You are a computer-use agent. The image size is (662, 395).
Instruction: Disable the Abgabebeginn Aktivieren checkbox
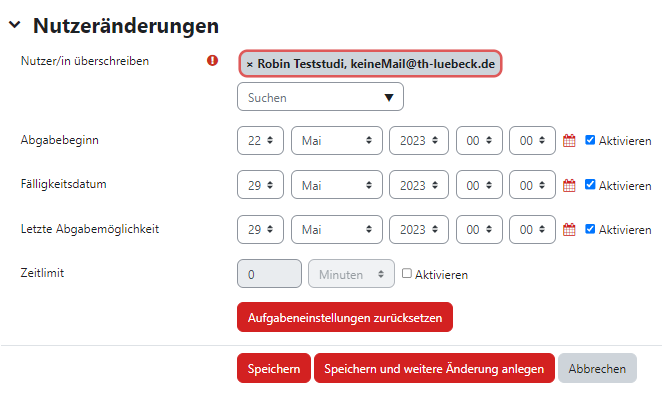point(590,140)
